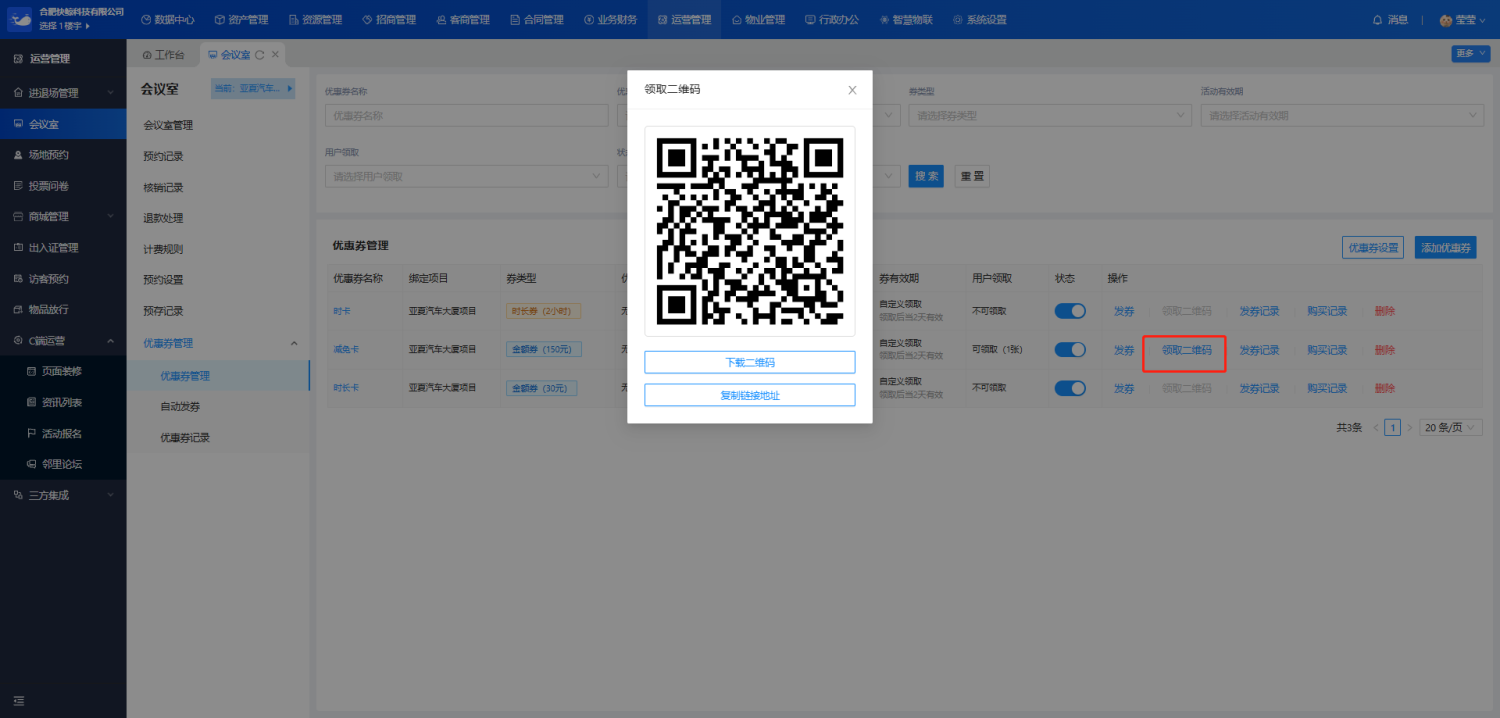Toggle the status switch for 减免卡
This screenshot has height=718, width=1500.
pyautogui.click(x=1070, y=350)
